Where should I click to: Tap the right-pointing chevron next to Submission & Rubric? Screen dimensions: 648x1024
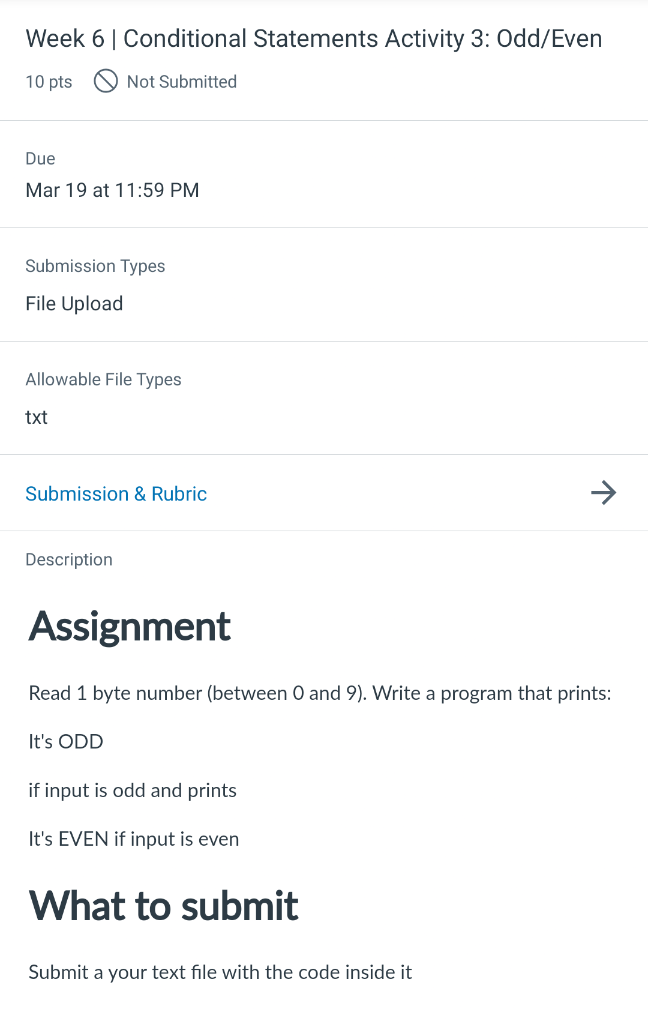pos(604,492)
